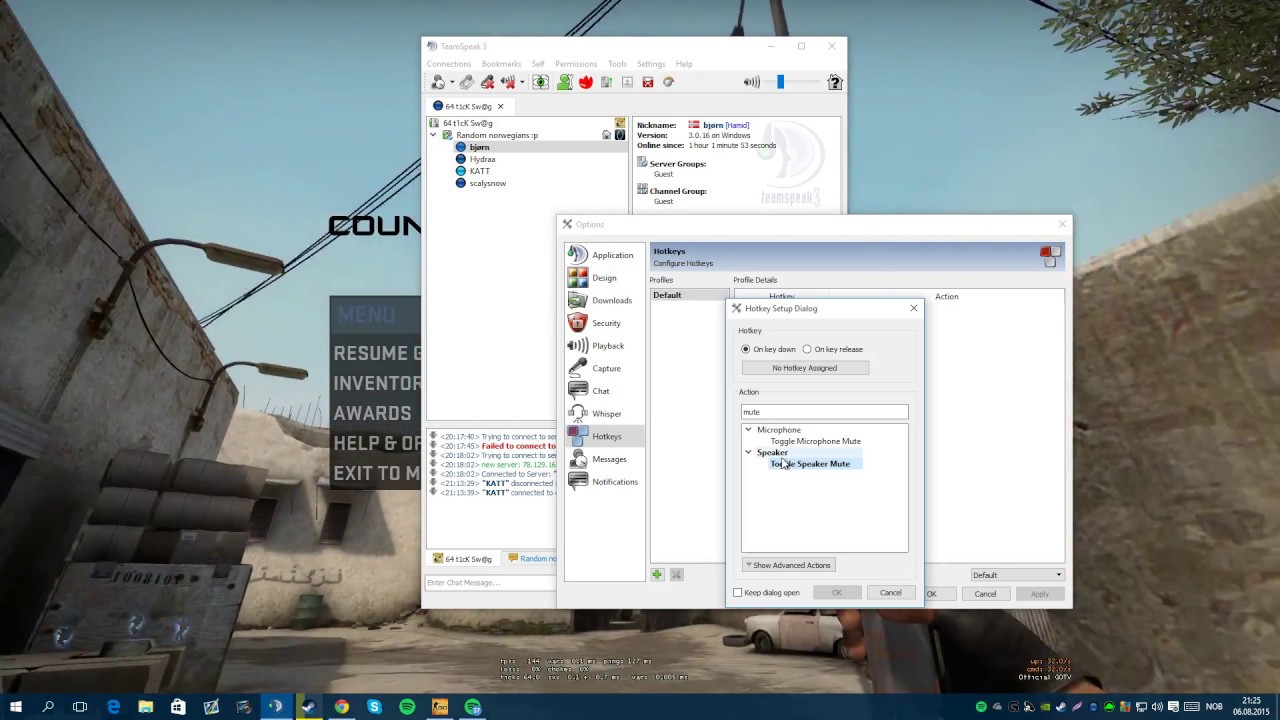This screenshot has height=720, width=1280.
Task: Click the Connect icon in TeamSpeak toolbar
Action: click(438, 82)
